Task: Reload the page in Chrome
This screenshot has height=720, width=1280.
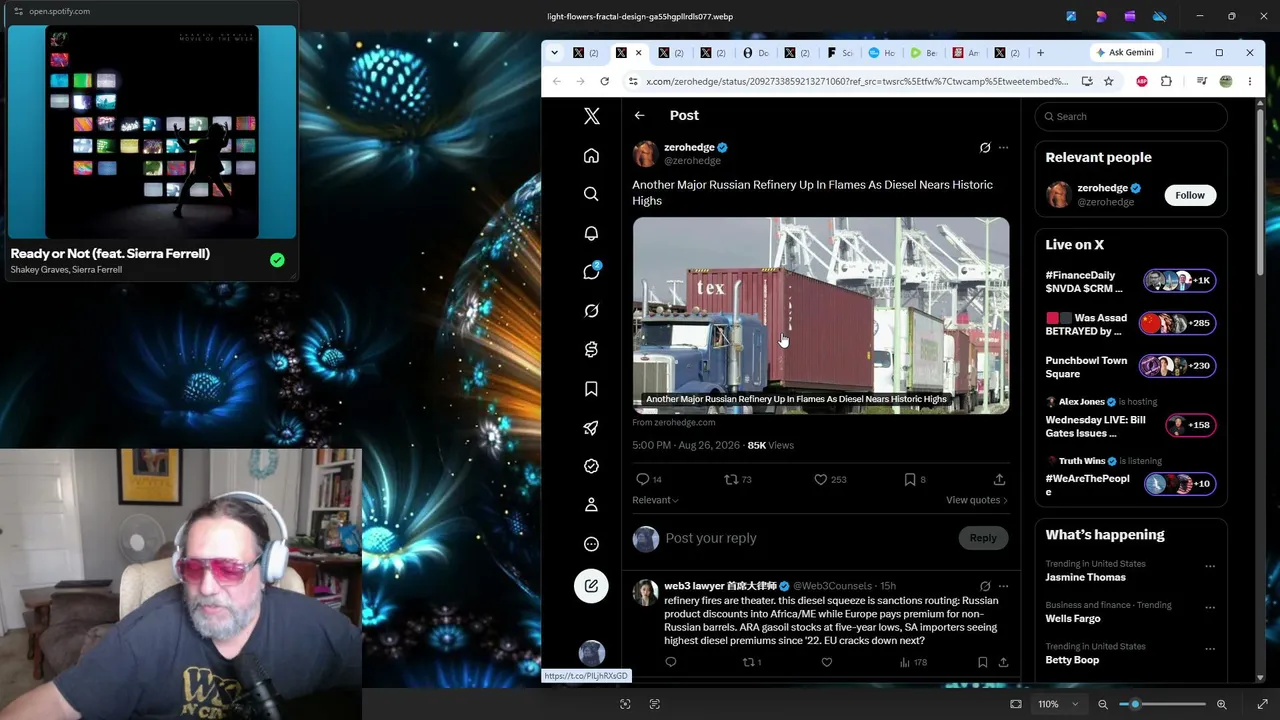Action: coord(604,81)
